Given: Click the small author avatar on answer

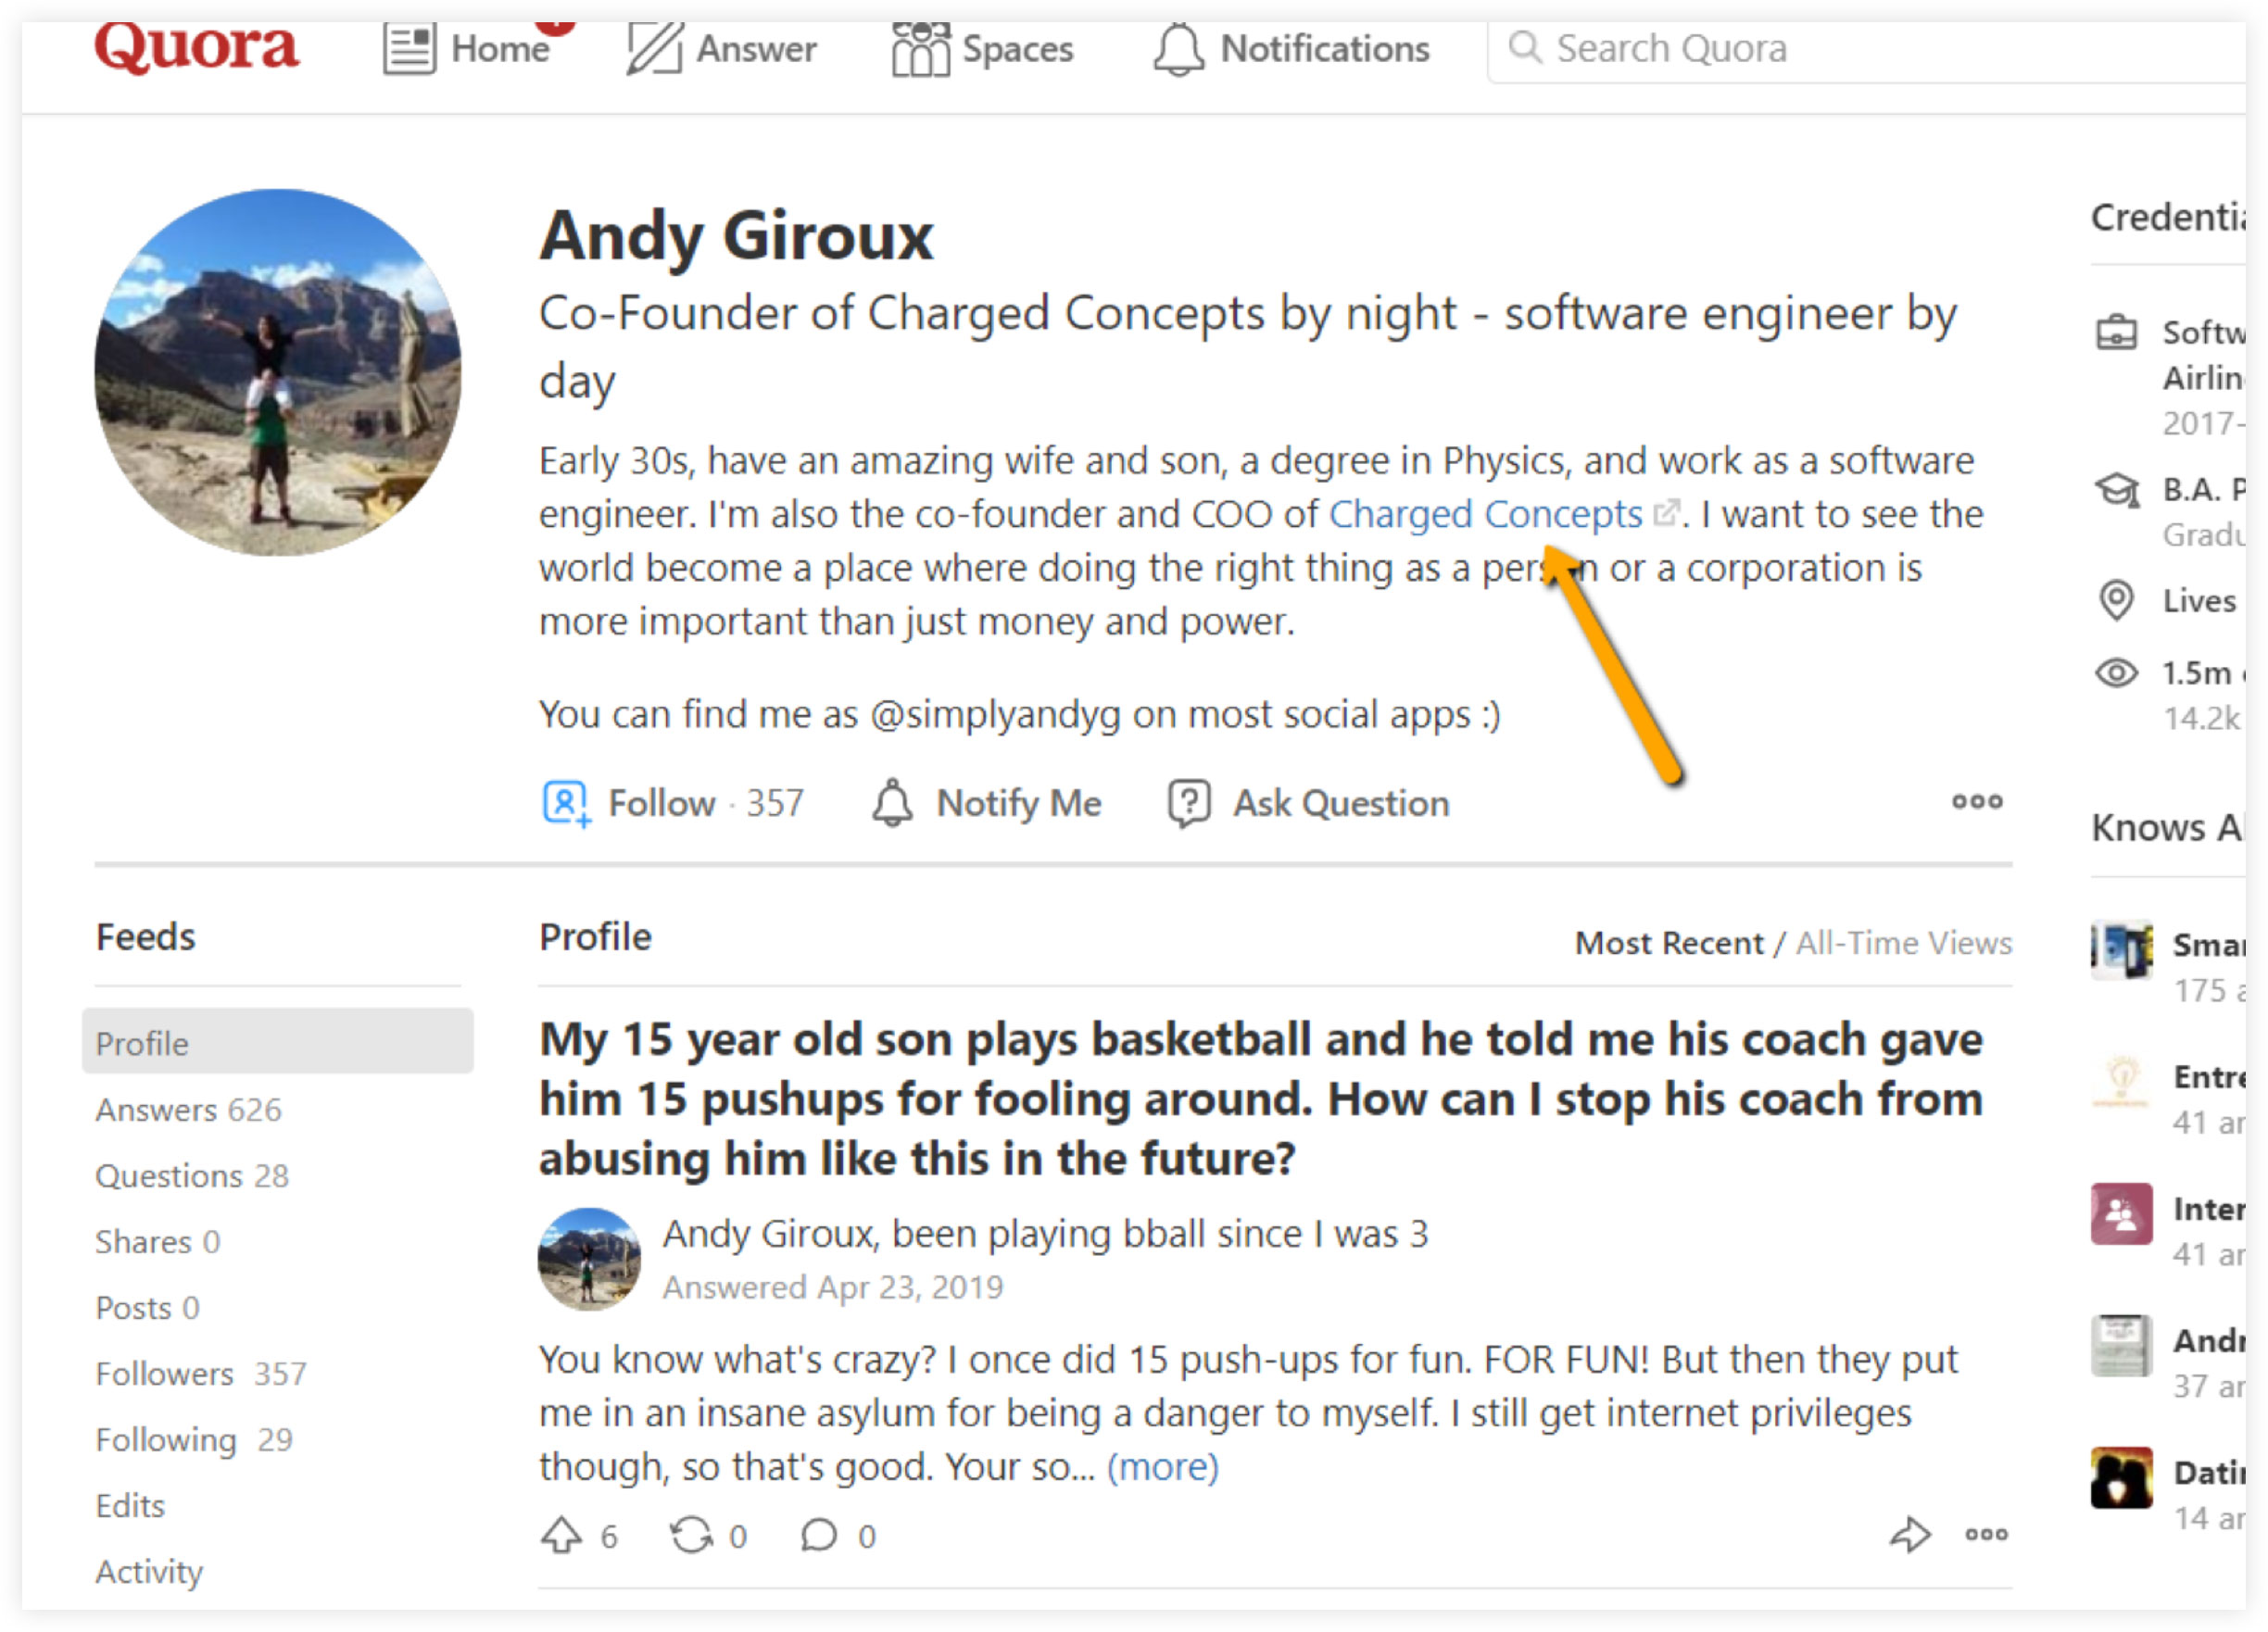Looking at the screenshot, I should click(x=589, y=1259).
